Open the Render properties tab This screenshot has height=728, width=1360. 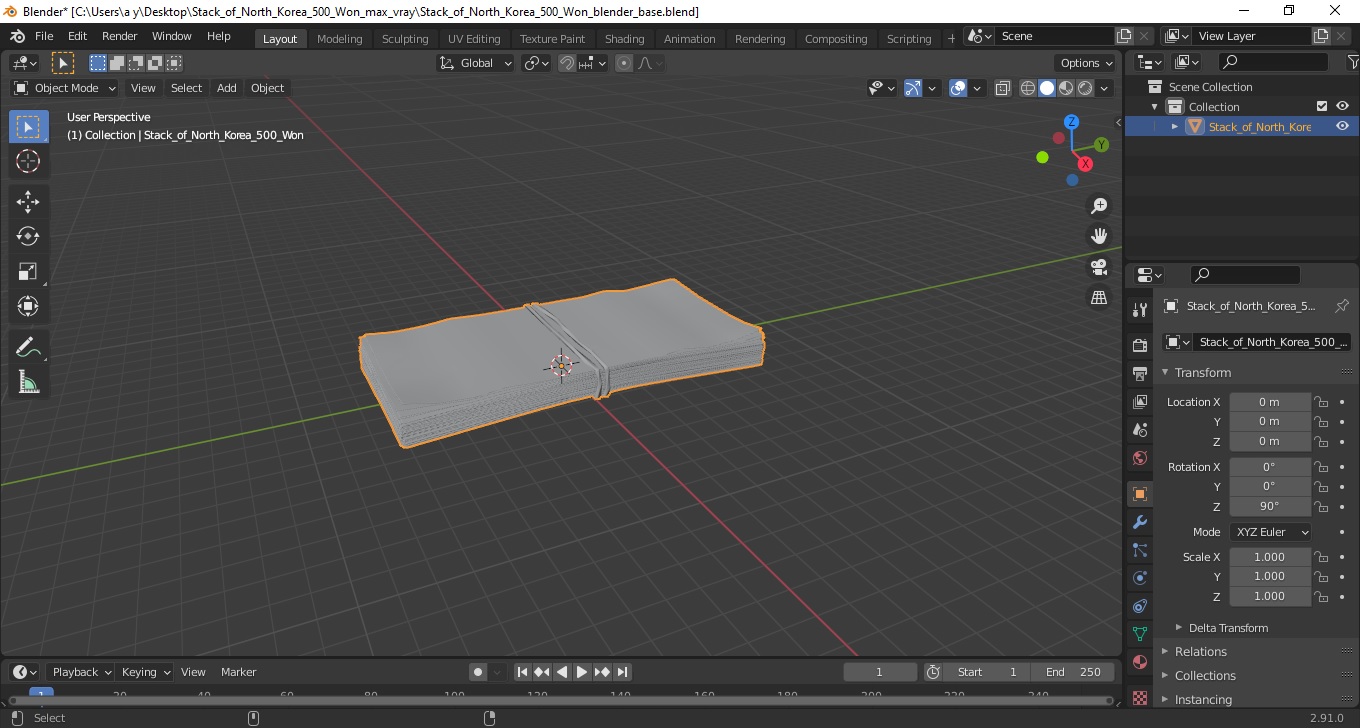[x=1139, y=345]
